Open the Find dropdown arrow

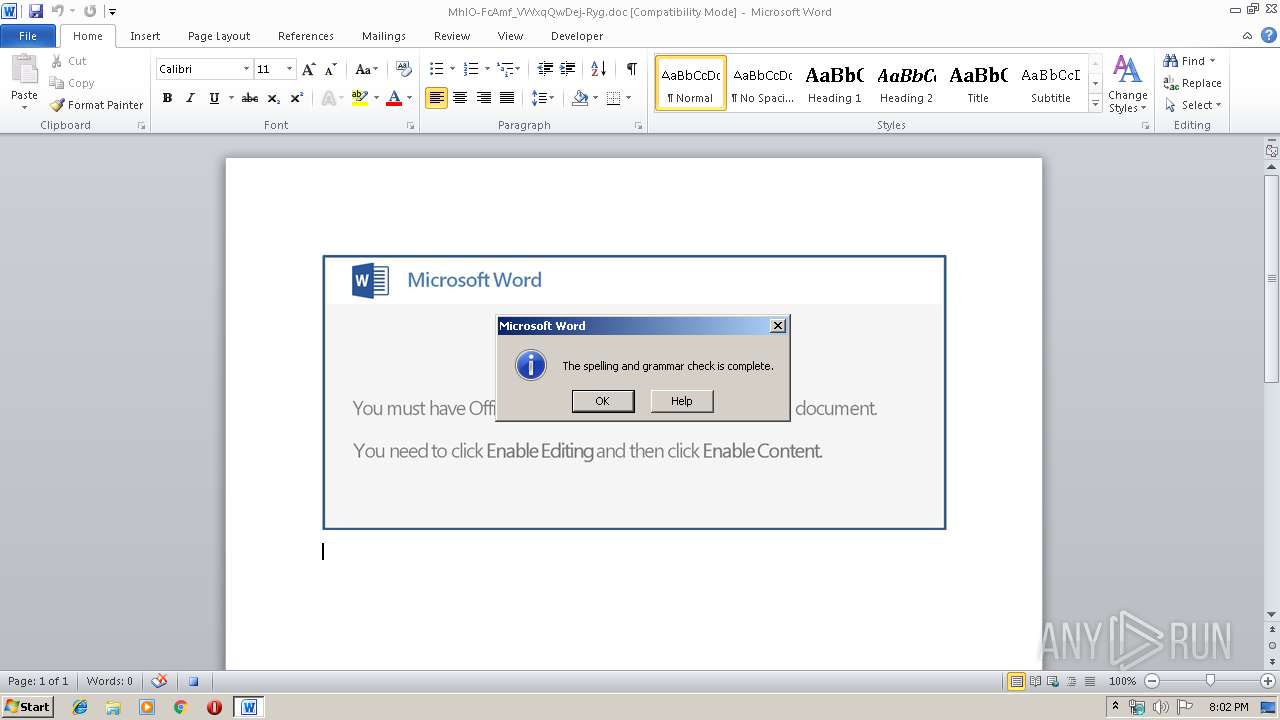point(1212,61)
